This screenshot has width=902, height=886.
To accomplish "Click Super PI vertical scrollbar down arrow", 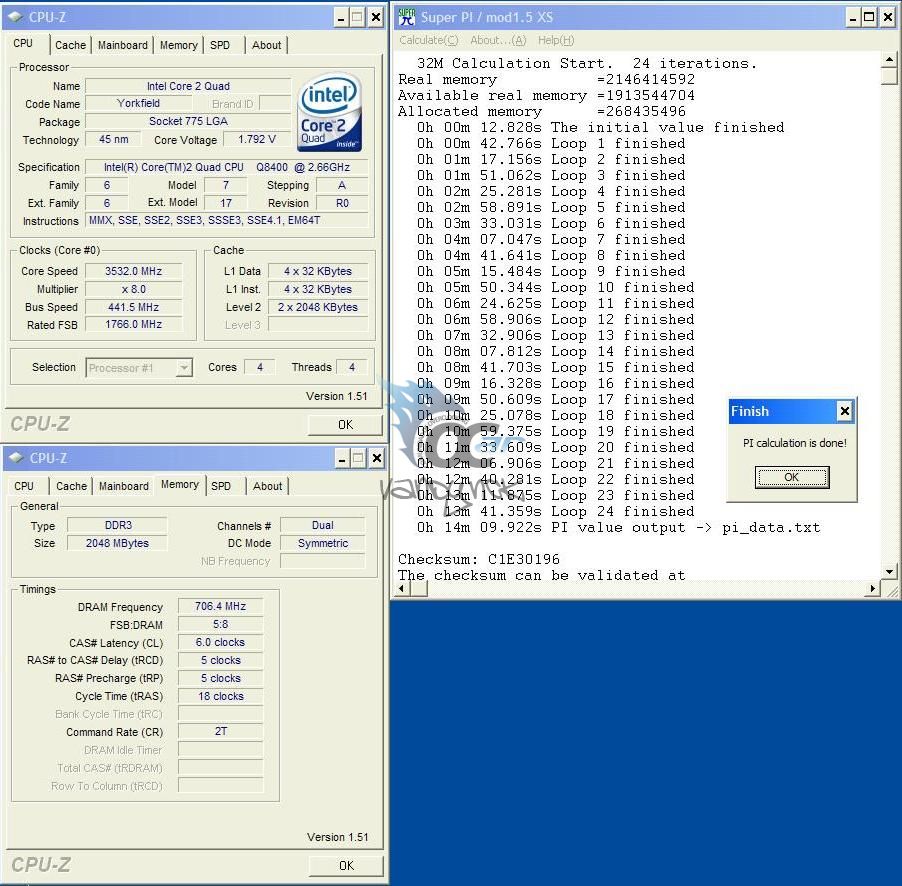I will (889, 572).
